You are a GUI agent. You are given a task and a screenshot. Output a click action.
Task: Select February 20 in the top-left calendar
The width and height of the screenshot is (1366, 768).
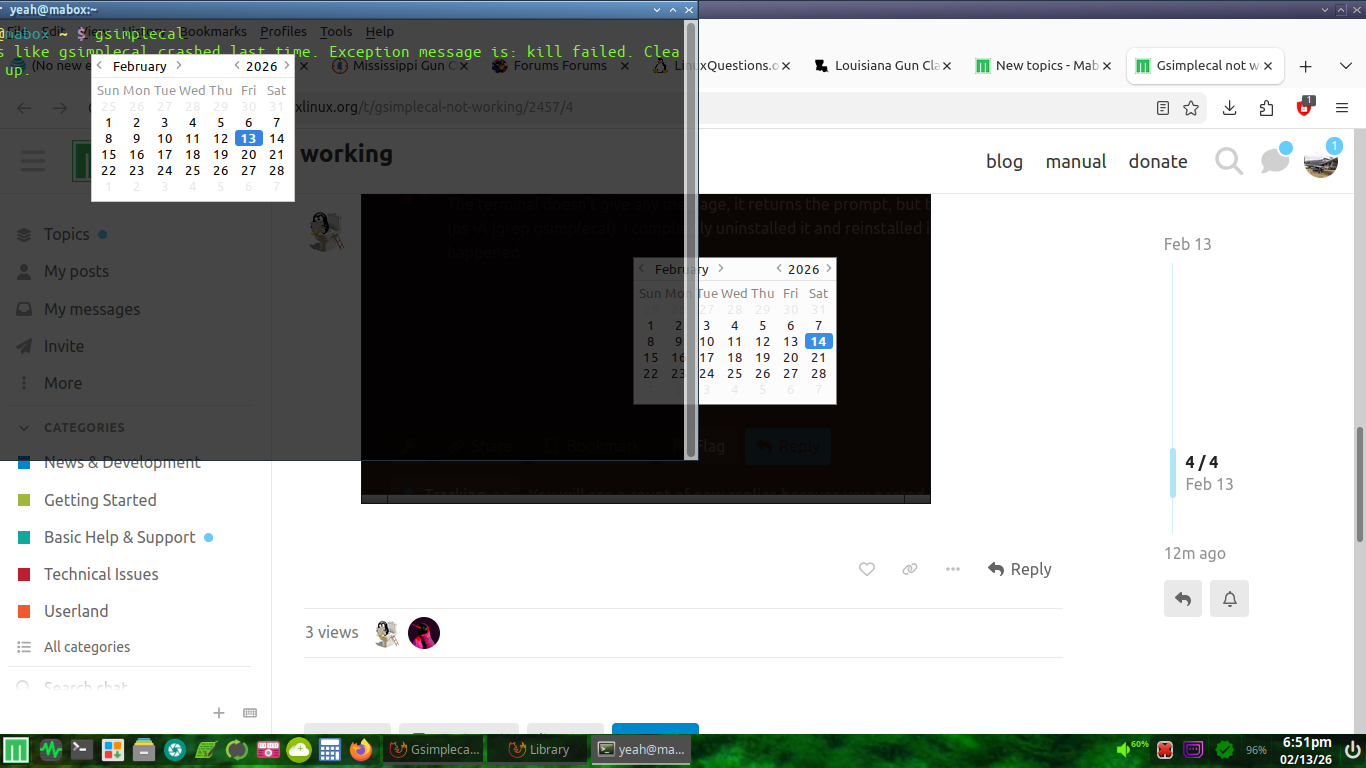249,154
